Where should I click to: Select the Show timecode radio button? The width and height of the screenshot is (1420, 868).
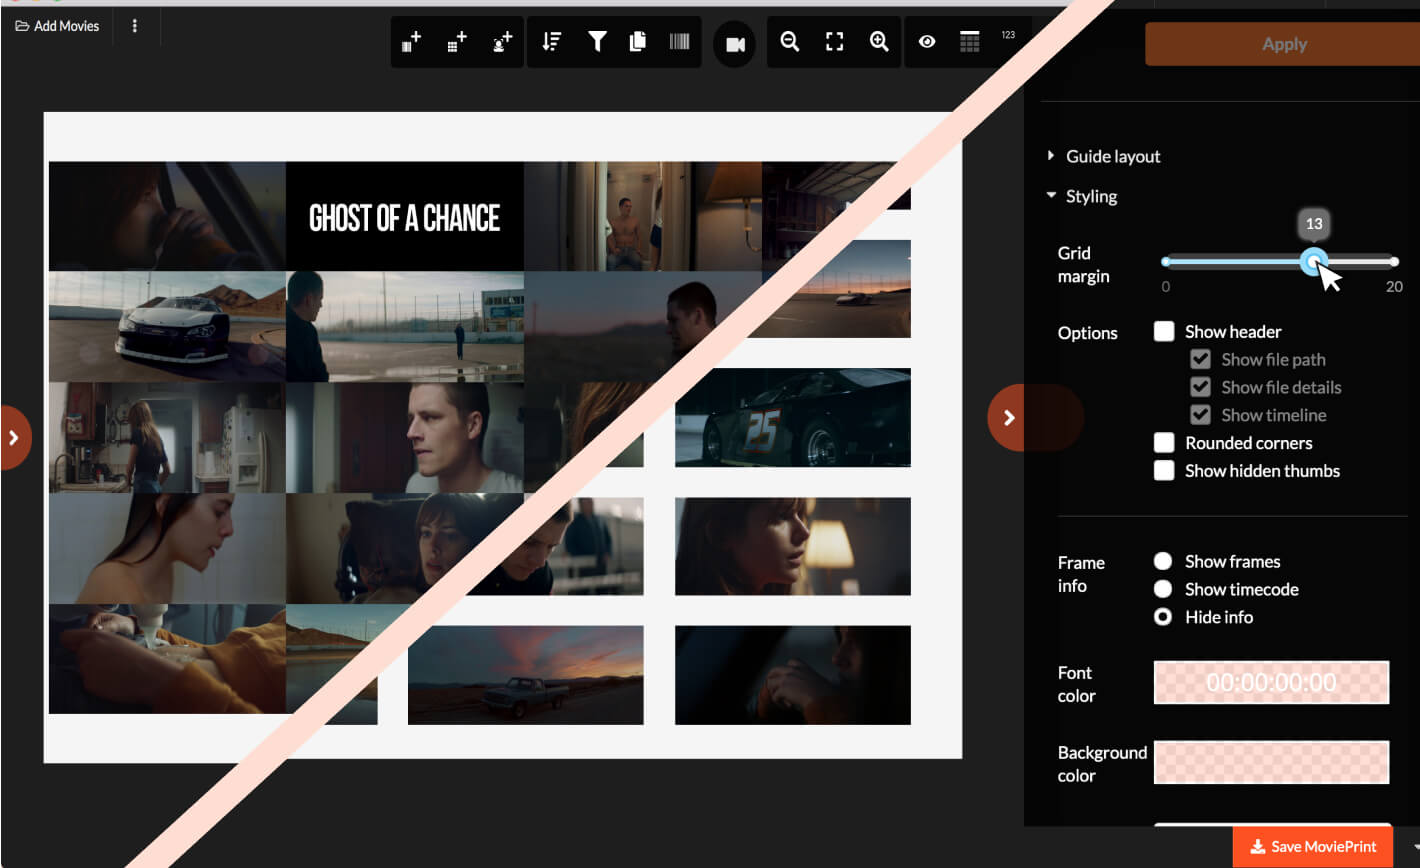coord(1163,589)
